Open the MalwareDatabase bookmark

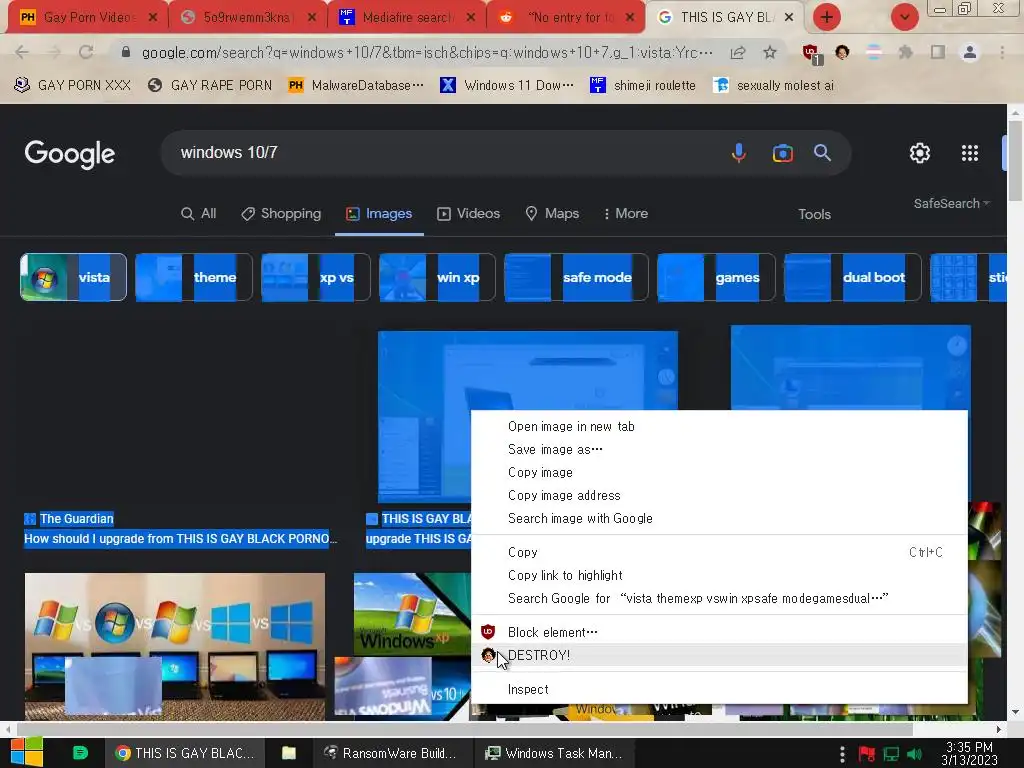point(356,86)
